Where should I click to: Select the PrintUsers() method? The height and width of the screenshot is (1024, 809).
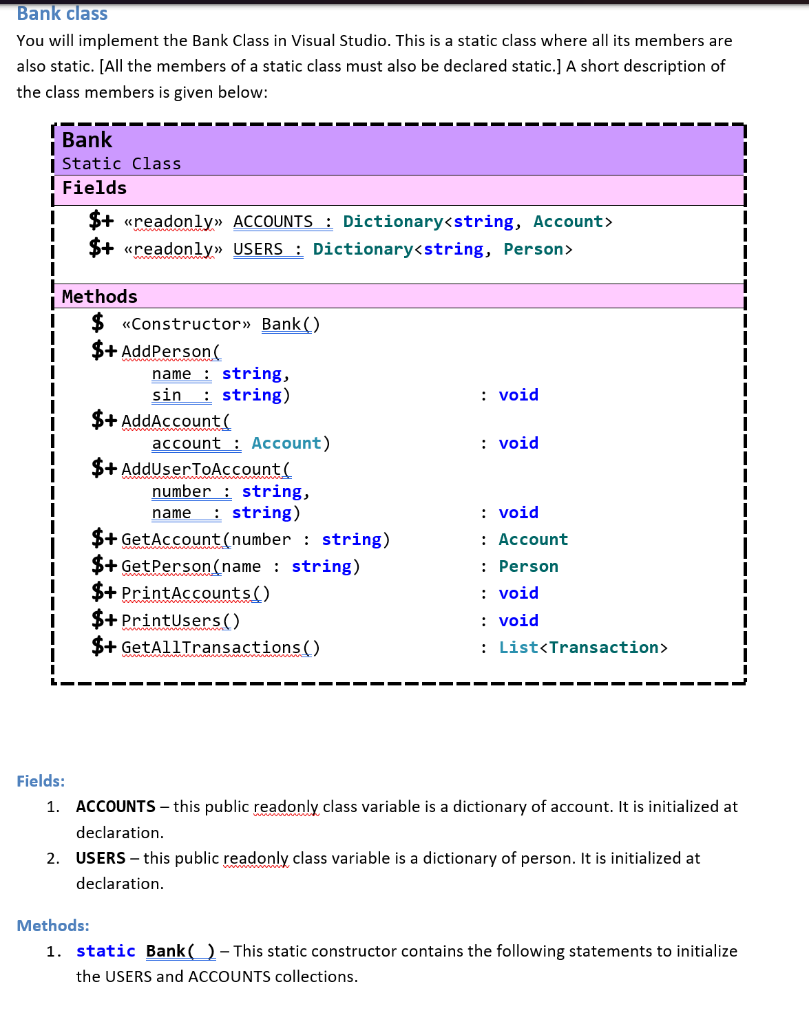(x=181, y=620)
